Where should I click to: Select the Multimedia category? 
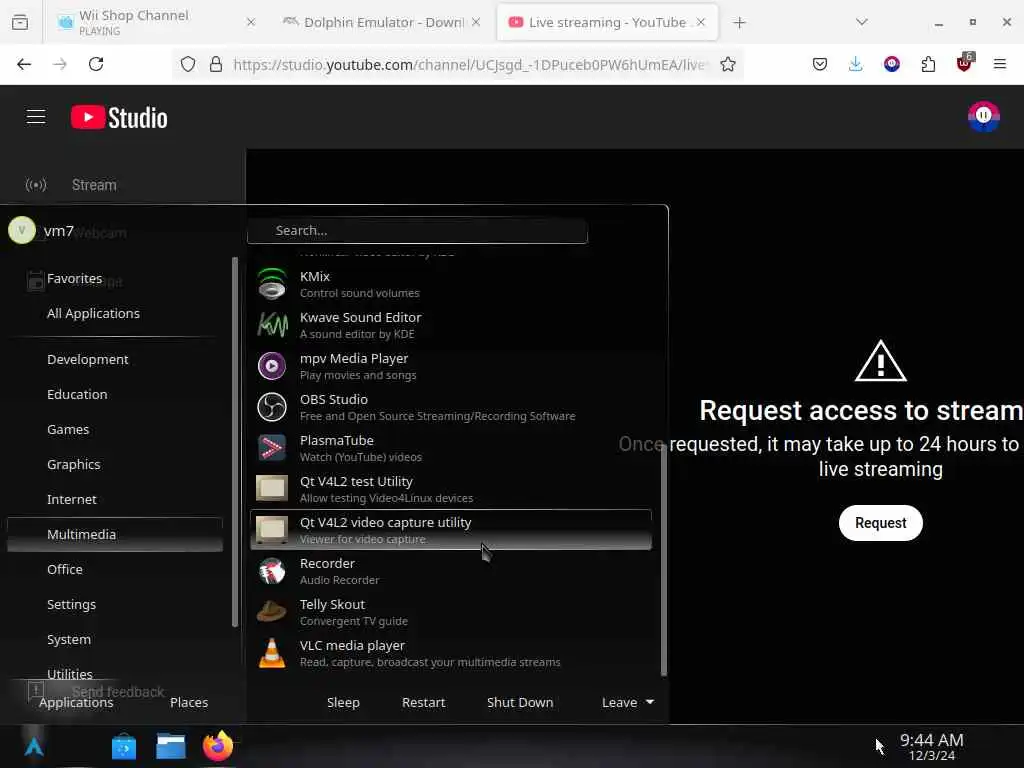coord(115,534)
